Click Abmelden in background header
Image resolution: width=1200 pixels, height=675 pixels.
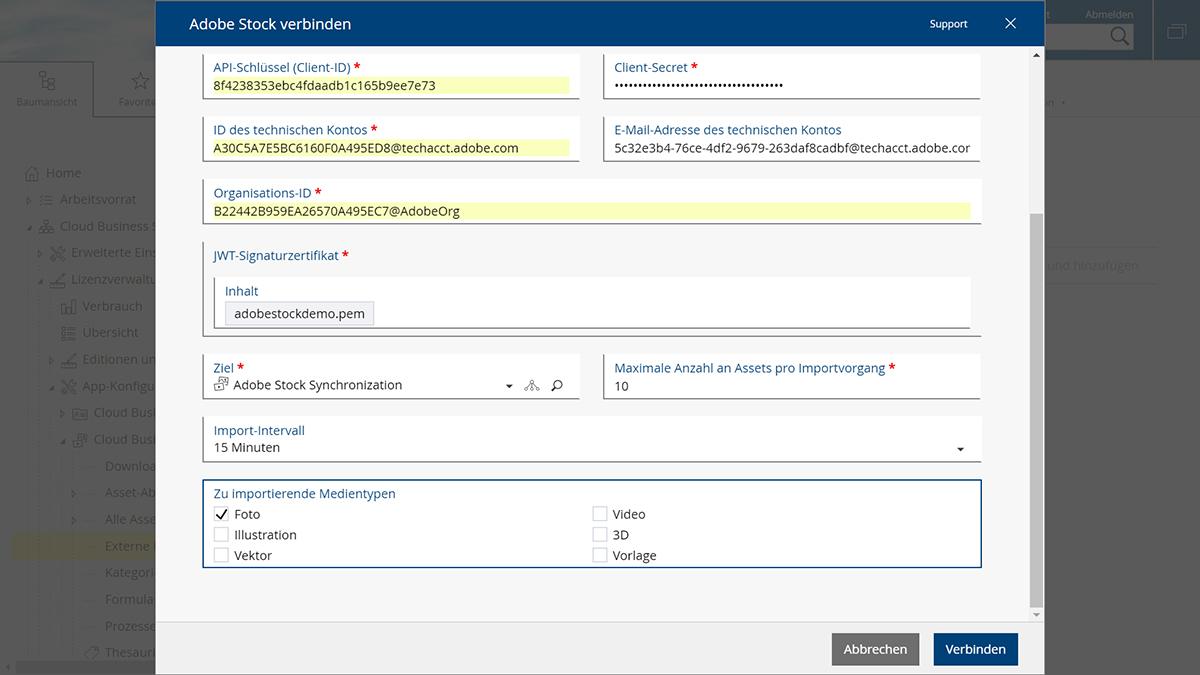pos(1109,14)
